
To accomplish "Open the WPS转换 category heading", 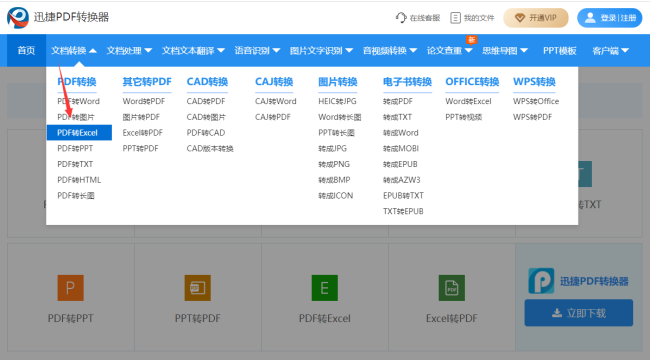I will [x=534, y=82].
